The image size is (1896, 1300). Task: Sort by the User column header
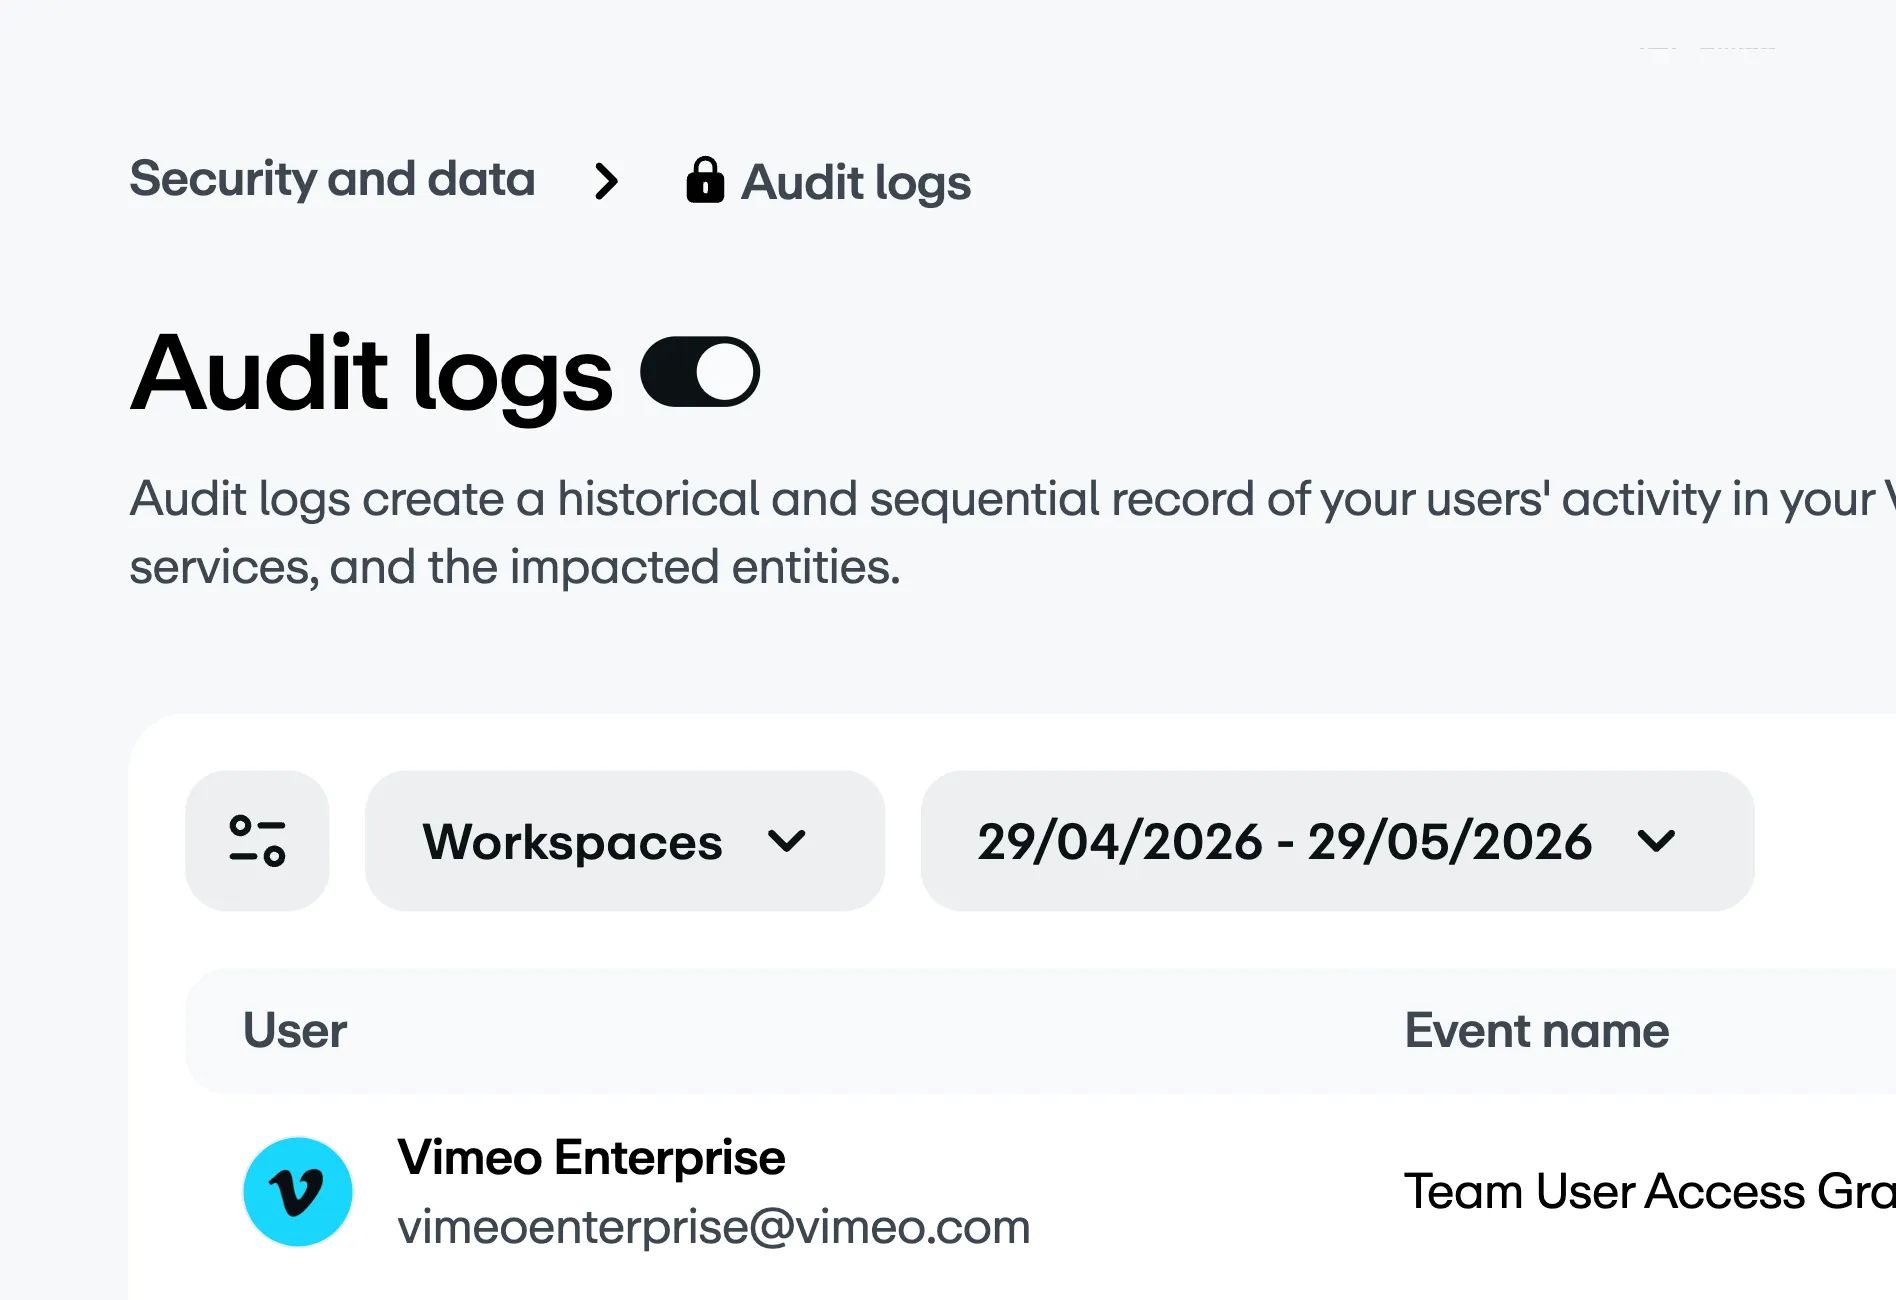point(295,1030)
